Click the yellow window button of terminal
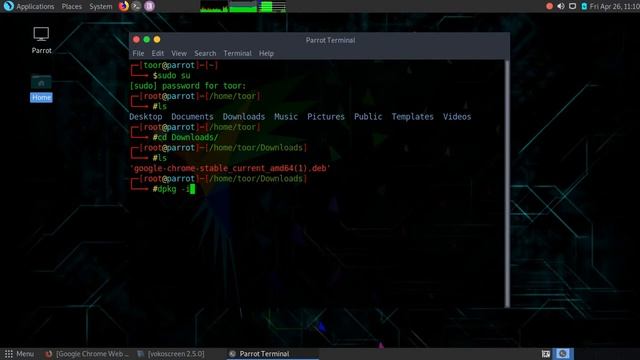Image resolution: width=640 pixels, height=360 pixels. (157, 40)
